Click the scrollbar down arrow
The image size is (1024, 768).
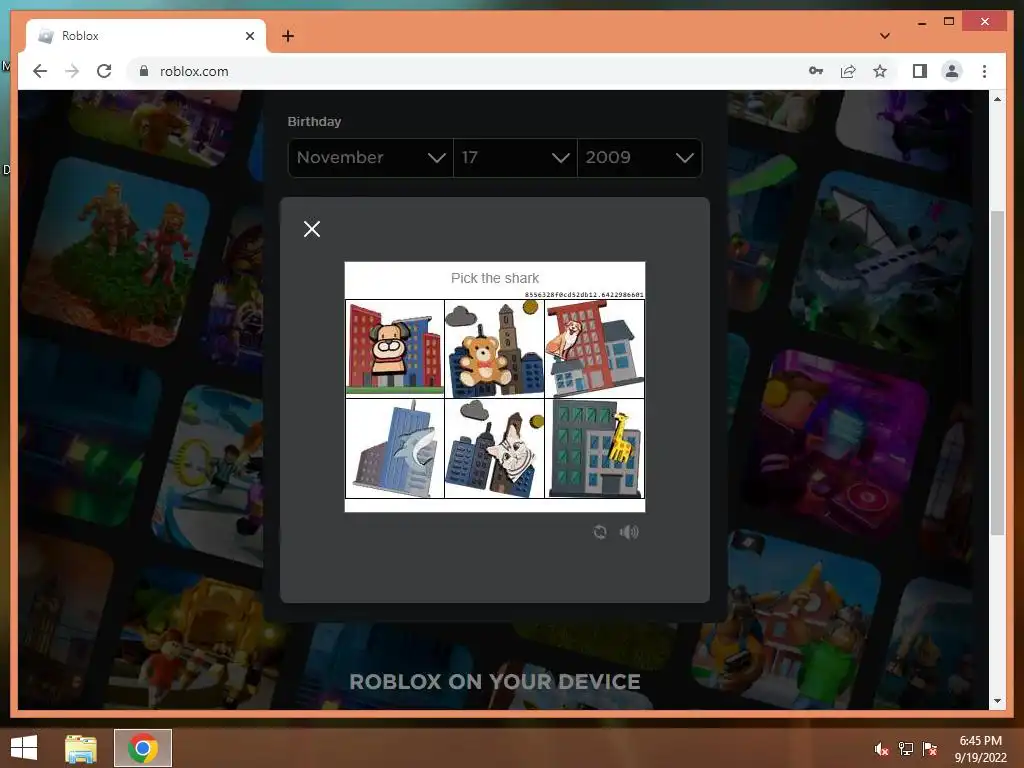coord(997,701)
